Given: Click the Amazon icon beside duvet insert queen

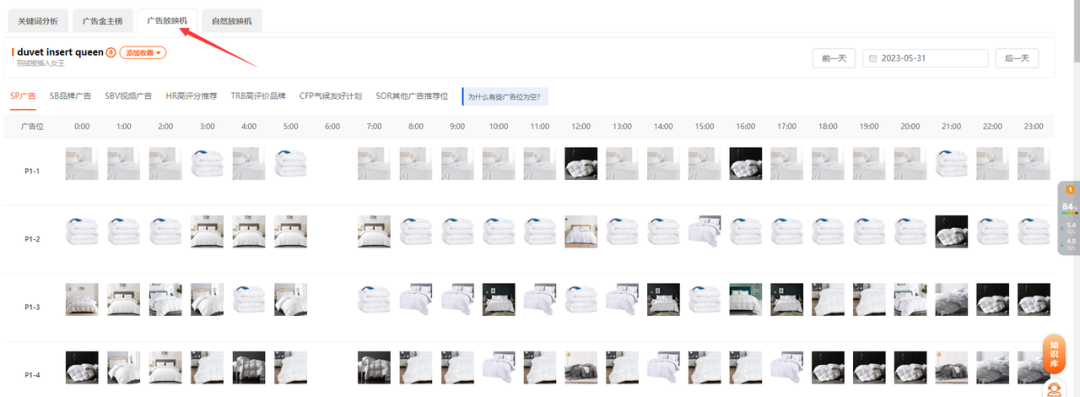Looking at the screenshot, I should (x=111, y=52).
